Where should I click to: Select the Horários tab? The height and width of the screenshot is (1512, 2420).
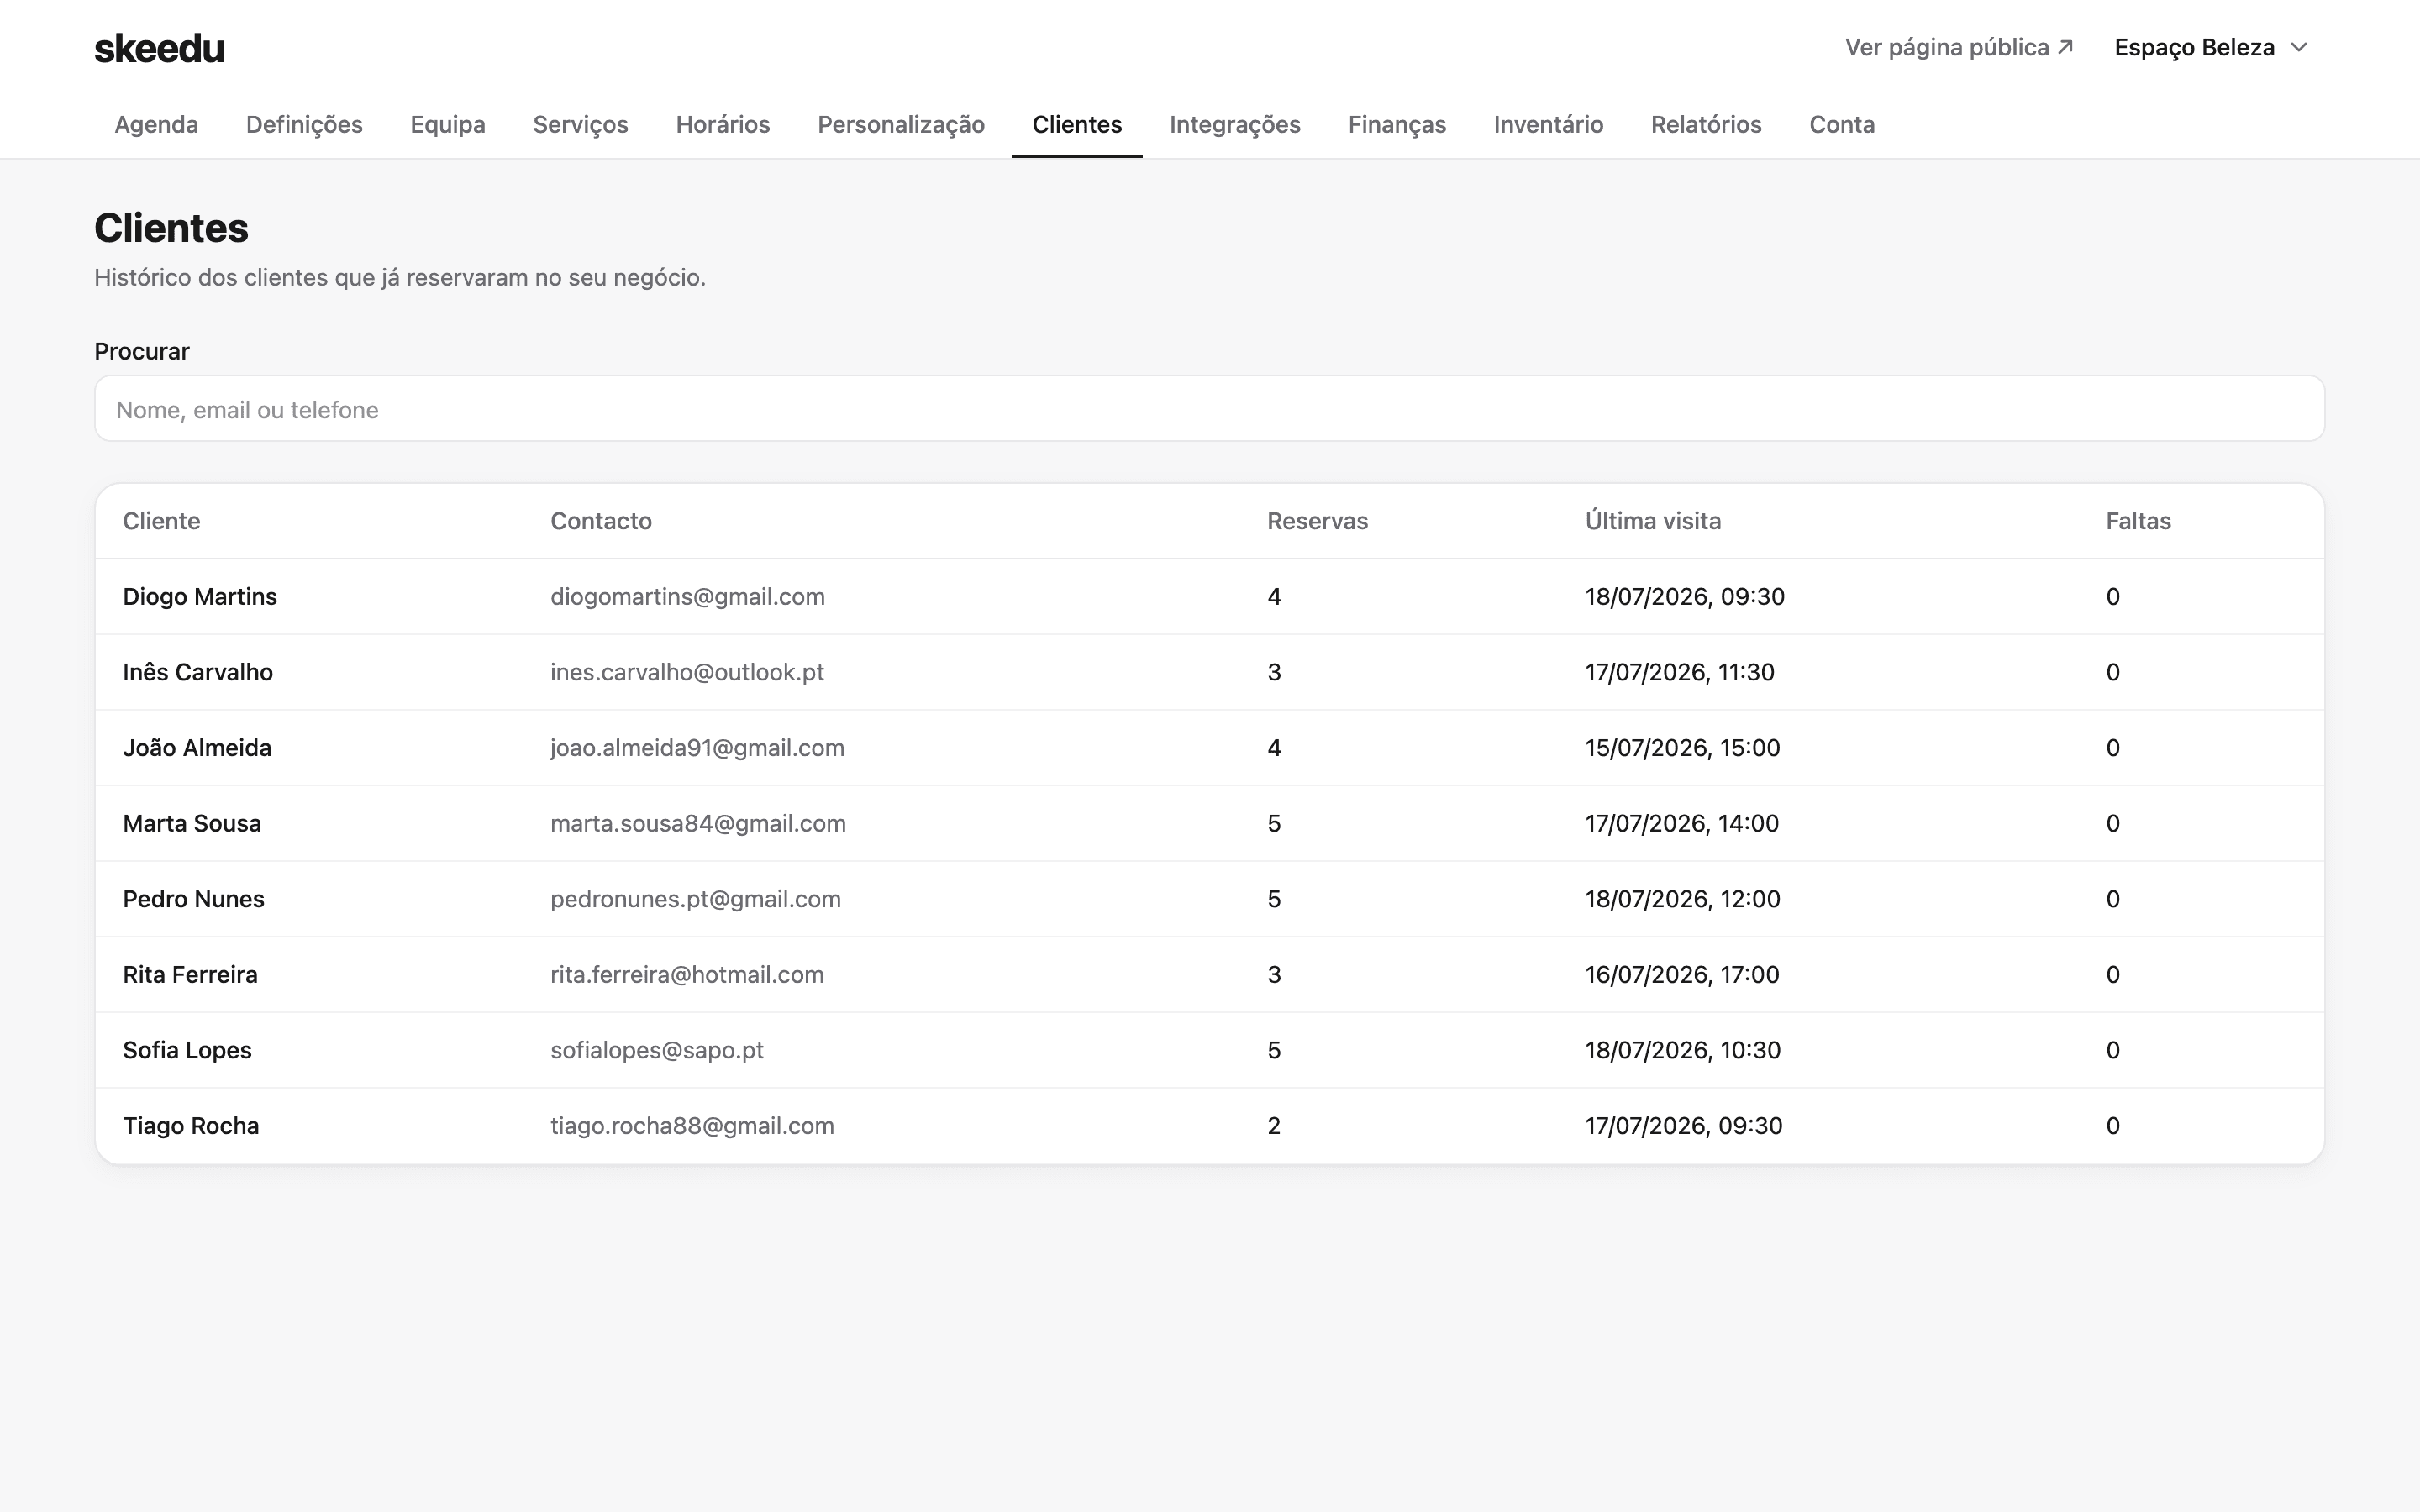click(x=723, y=124)
